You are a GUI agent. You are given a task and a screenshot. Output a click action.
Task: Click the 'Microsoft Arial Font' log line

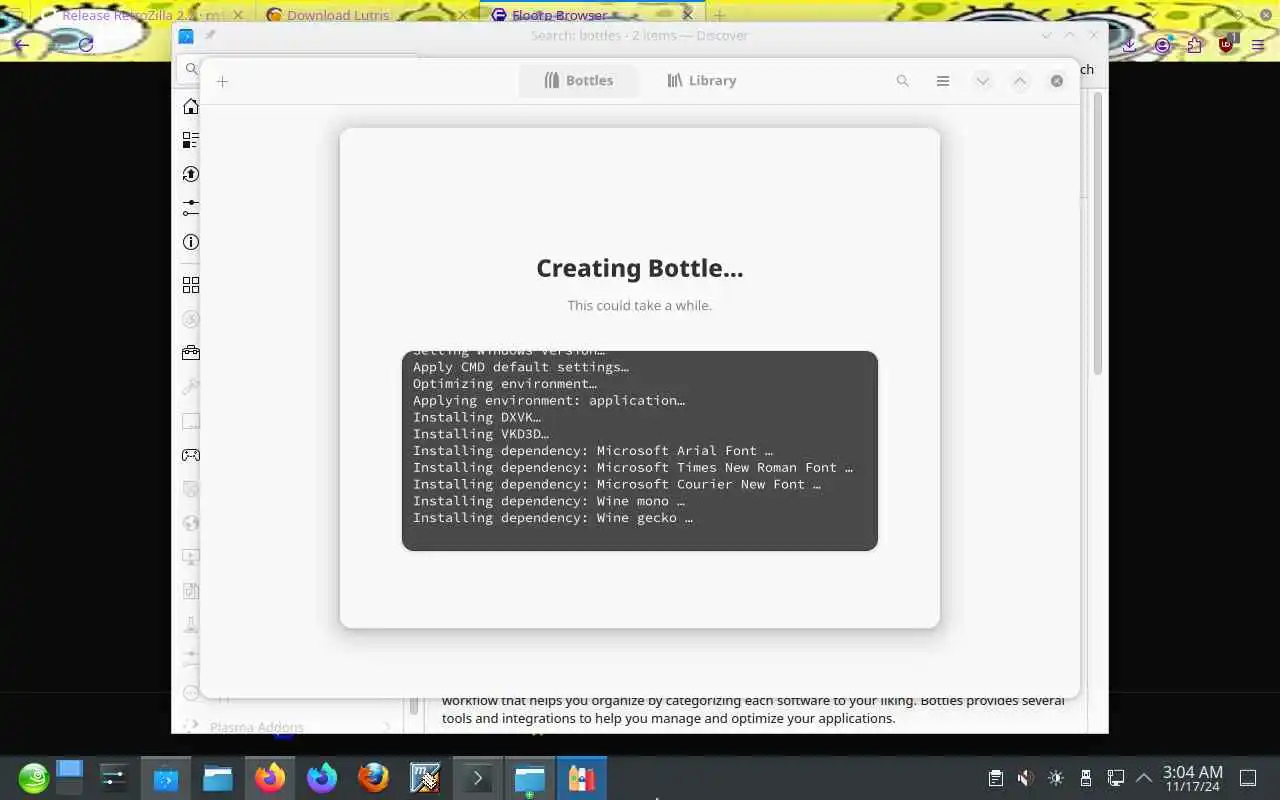coord(592,451)
